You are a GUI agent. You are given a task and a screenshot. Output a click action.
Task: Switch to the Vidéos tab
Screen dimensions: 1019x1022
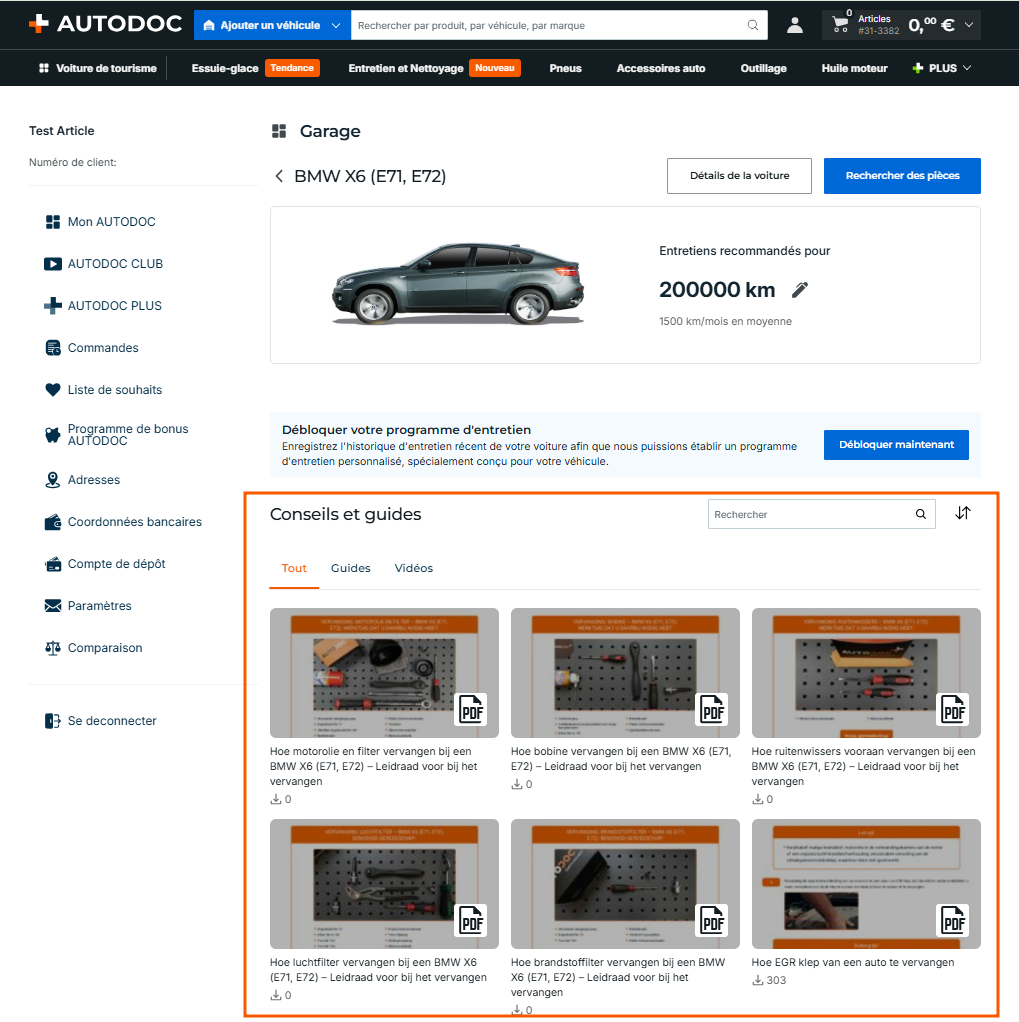point(413,568)
